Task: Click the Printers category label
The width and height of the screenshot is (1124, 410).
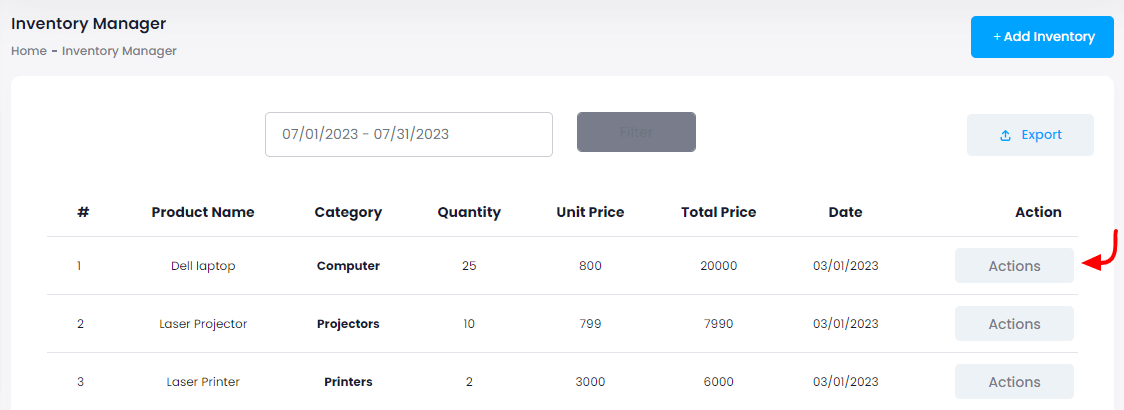Action: click(x=348, y=382)
